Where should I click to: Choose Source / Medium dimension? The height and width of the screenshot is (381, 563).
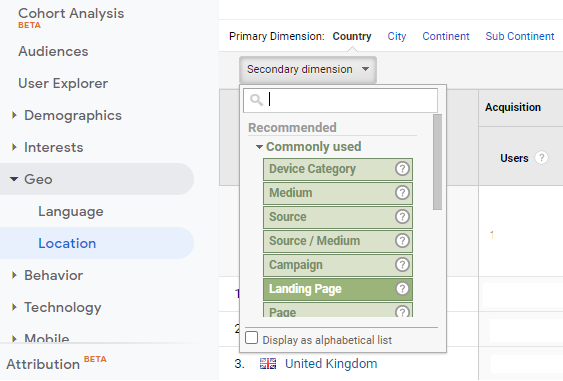pos(338,241)
